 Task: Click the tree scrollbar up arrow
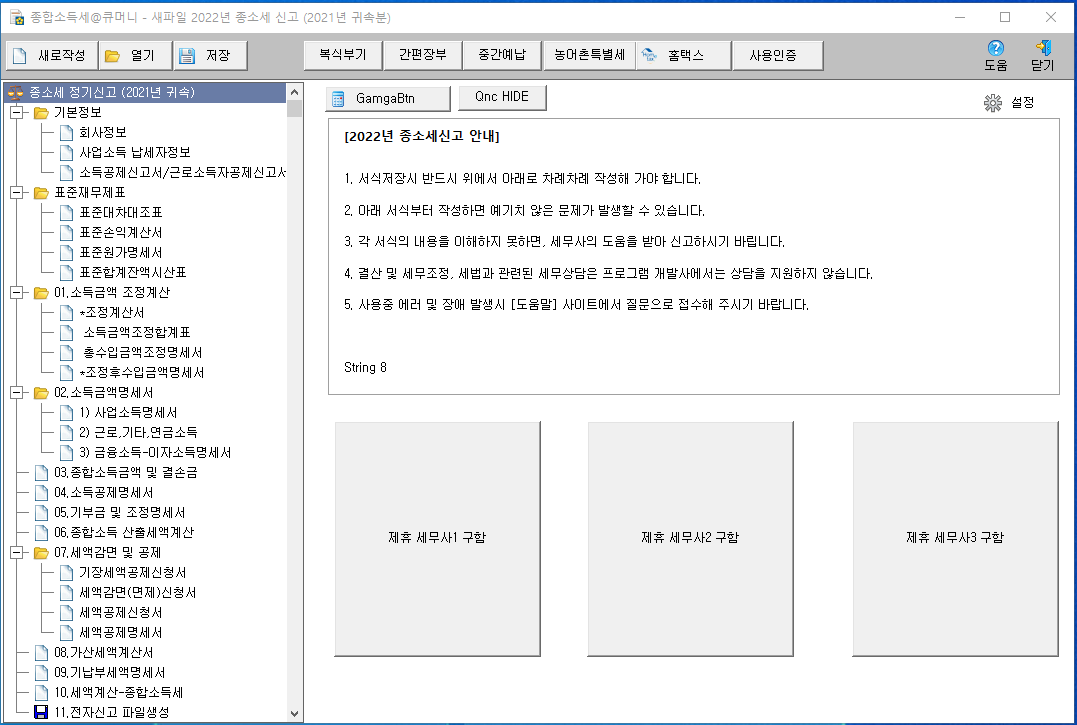[x=295, y=91]
